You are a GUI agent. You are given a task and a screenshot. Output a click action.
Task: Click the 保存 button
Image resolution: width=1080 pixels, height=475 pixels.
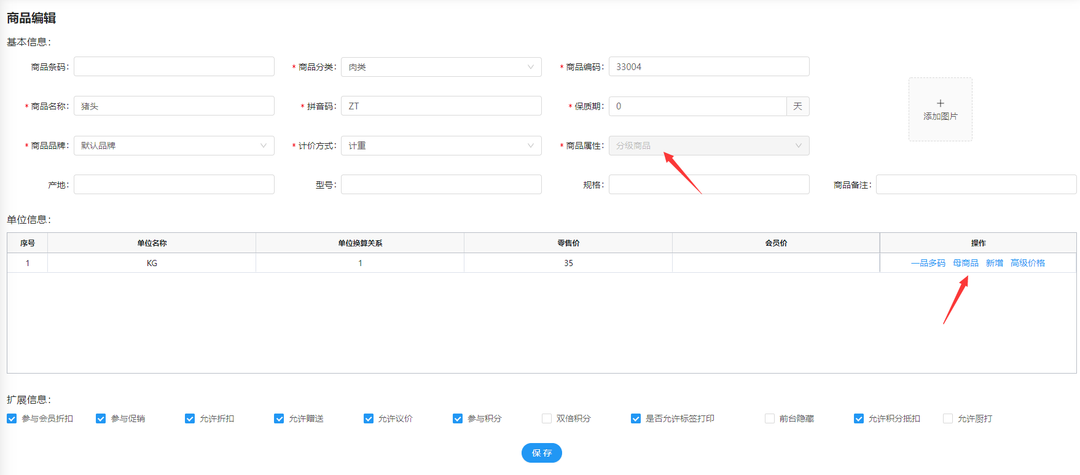(x=541, y=453)
